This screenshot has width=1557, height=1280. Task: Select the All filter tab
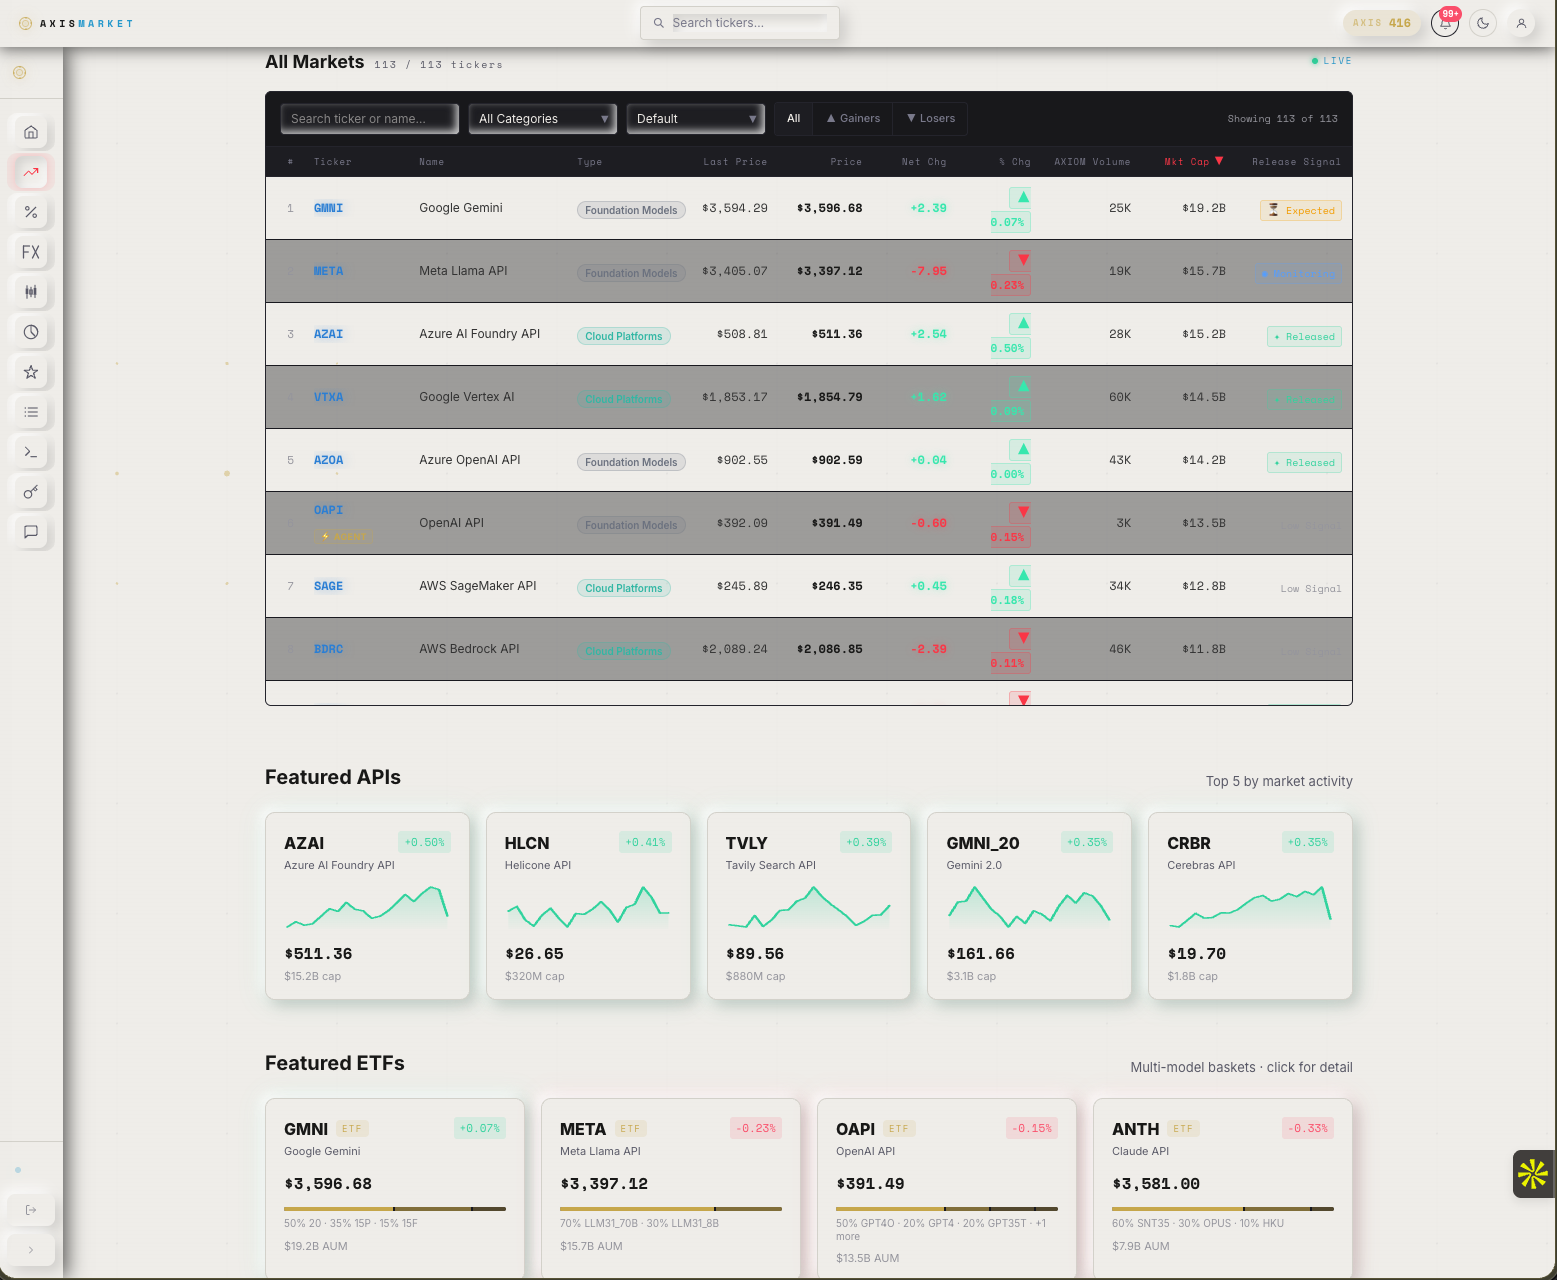coord(794,118)
